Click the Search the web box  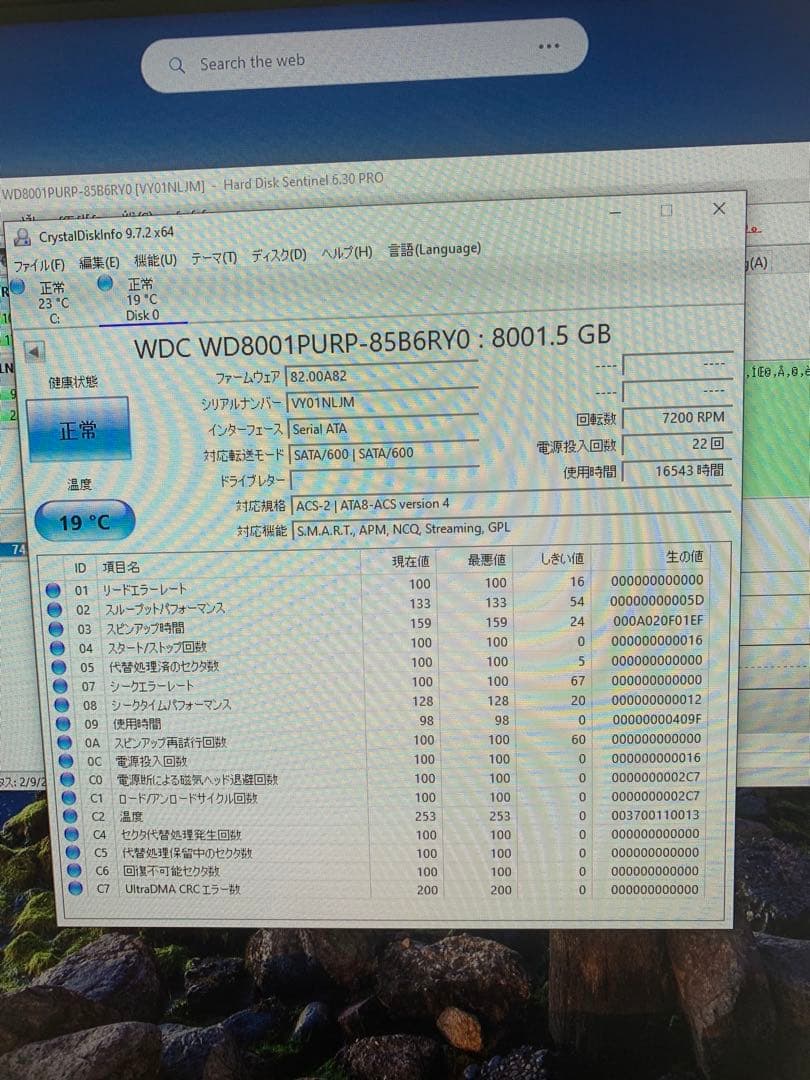click(x=364, y=55)
